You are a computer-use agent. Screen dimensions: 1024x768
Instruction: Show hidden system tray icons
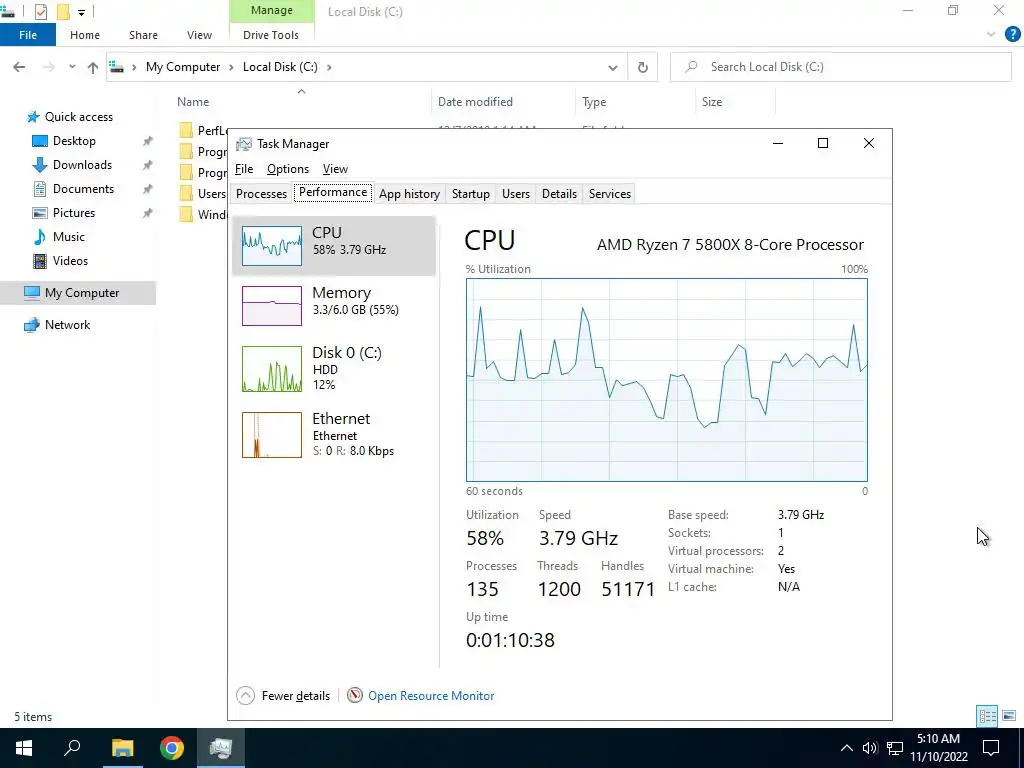(x=846, y=748)
